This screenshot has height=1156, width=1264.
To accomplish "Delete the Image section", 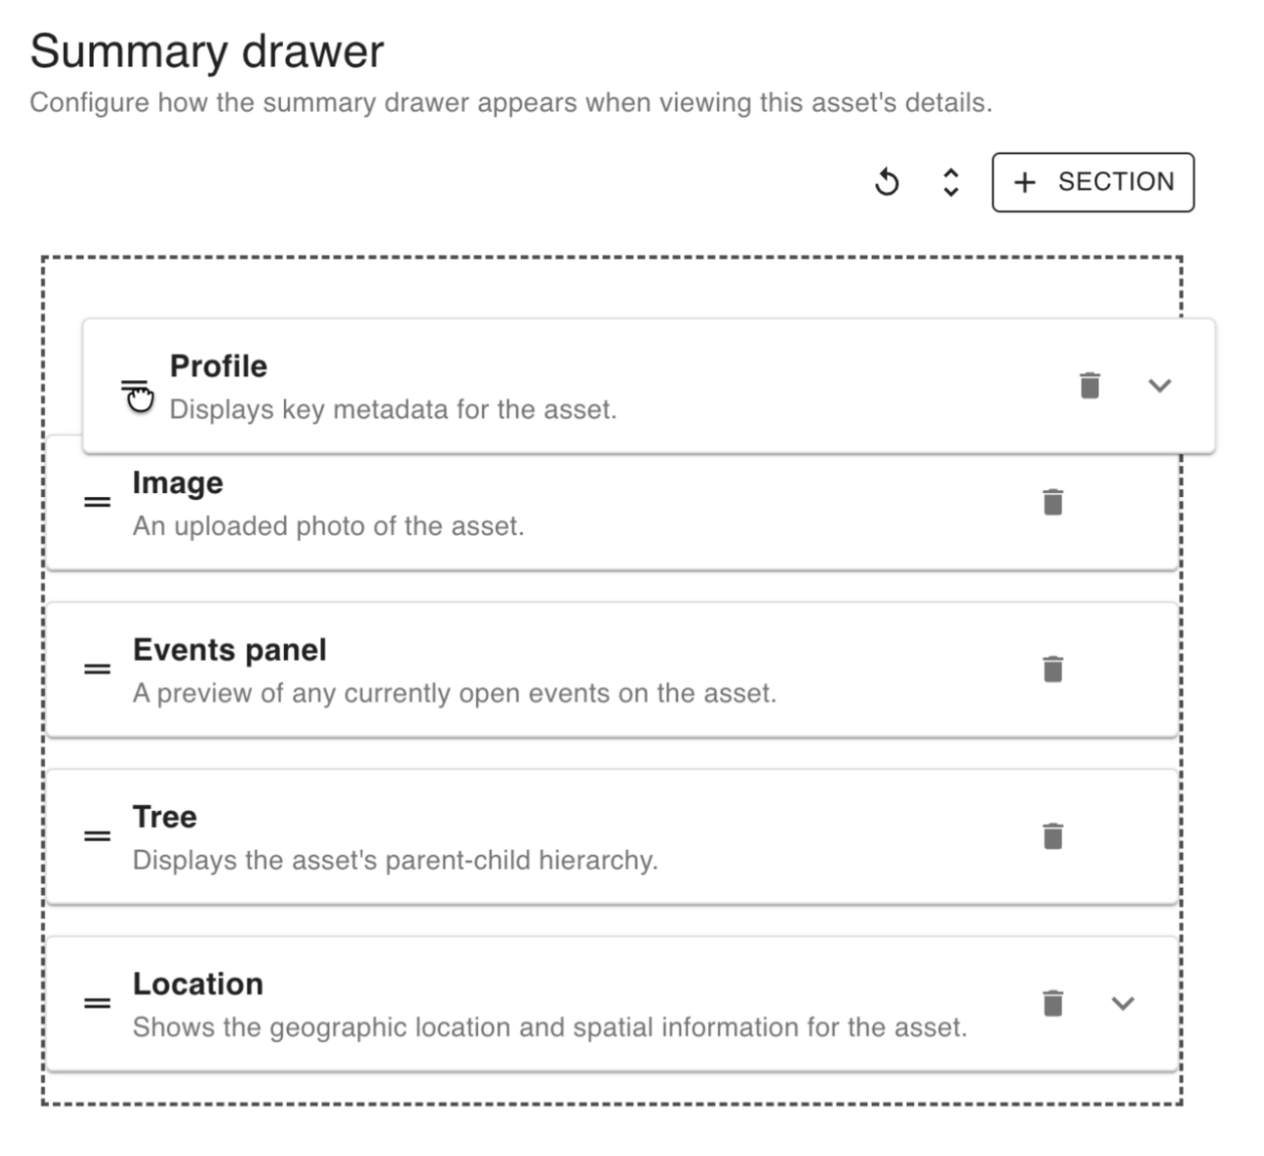I will (1053, 502).
